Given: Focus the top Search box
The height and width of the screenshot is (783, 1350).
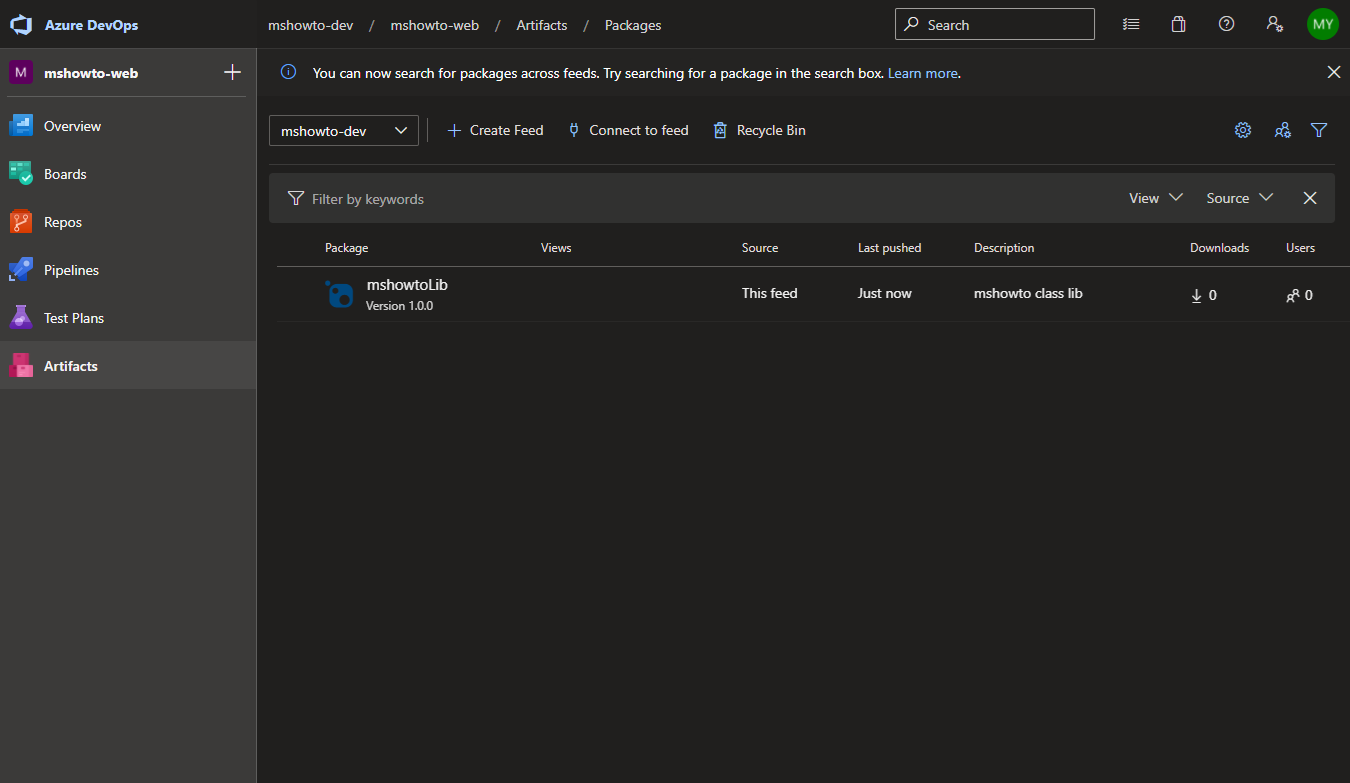Looking at the screenshot, I should (995, 25).
